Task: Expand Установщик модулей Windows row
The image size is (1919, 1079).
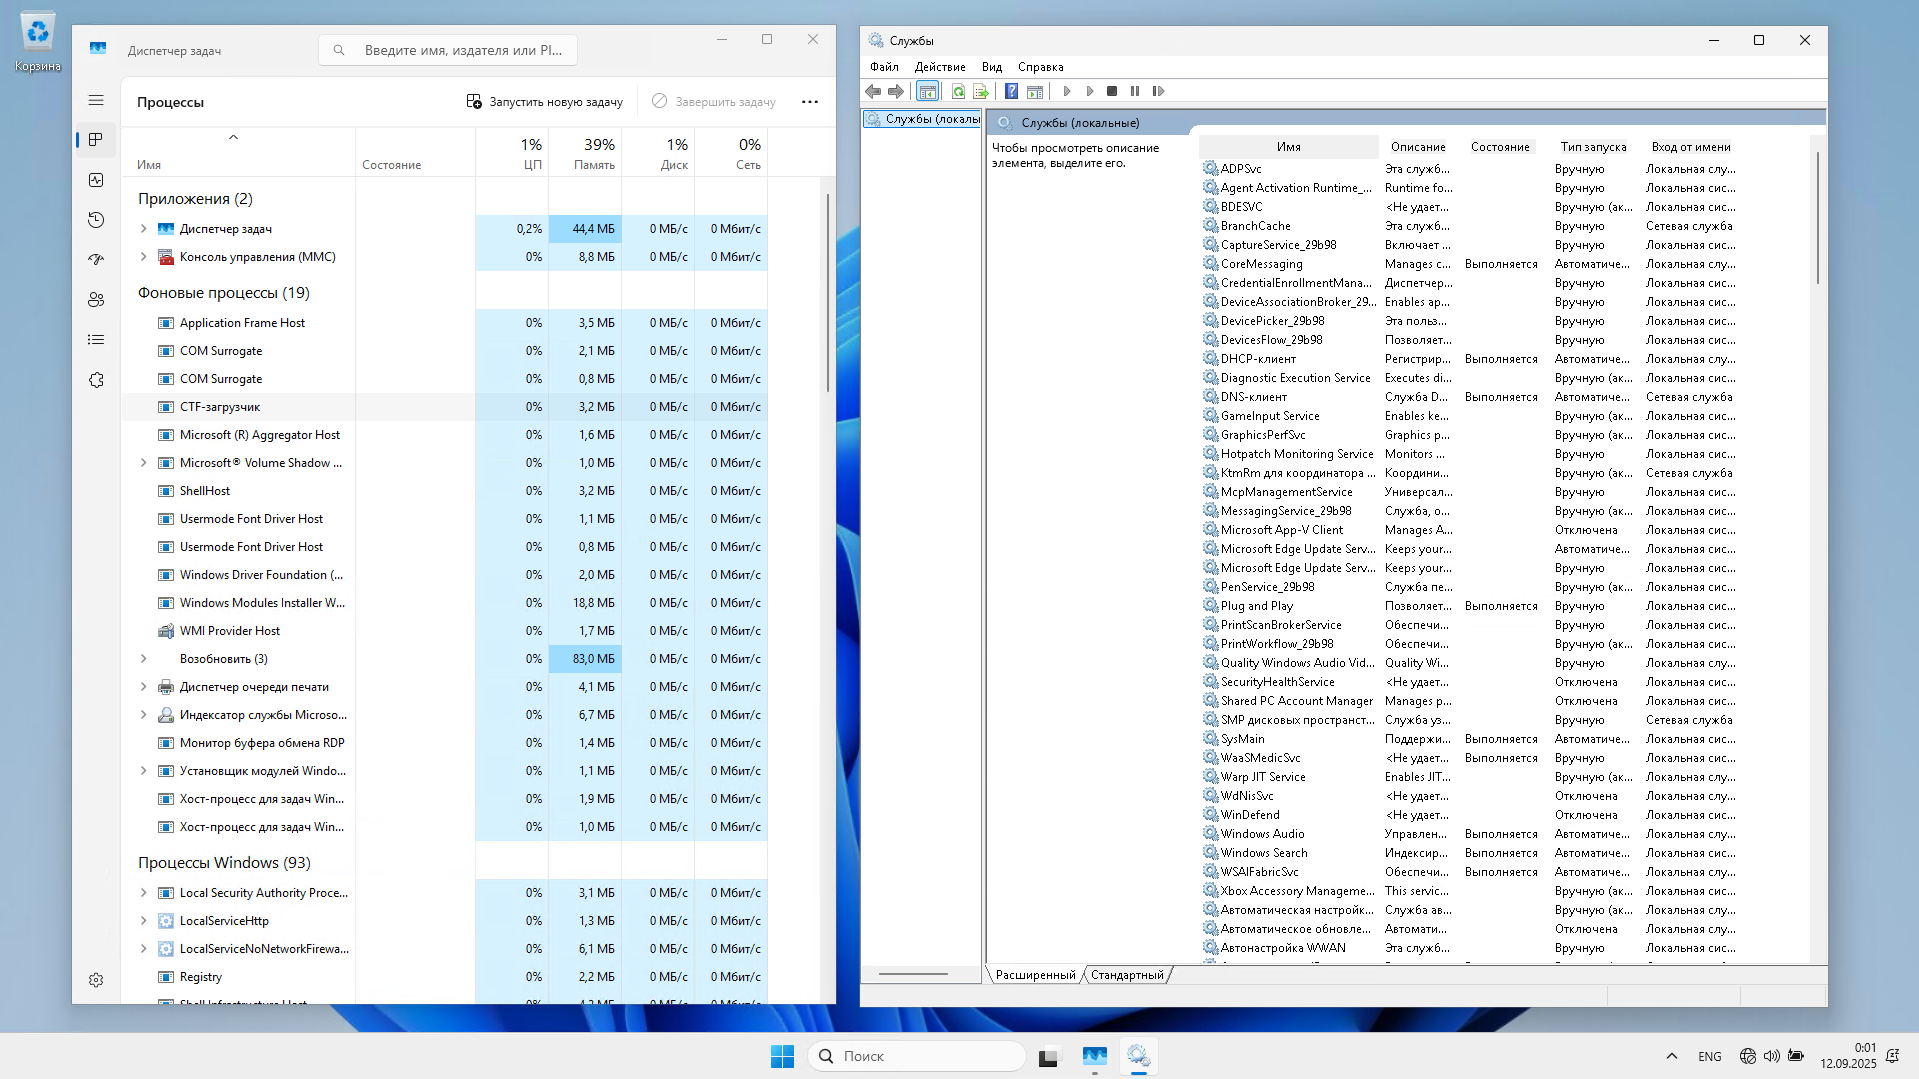Action: click(143, 771)
